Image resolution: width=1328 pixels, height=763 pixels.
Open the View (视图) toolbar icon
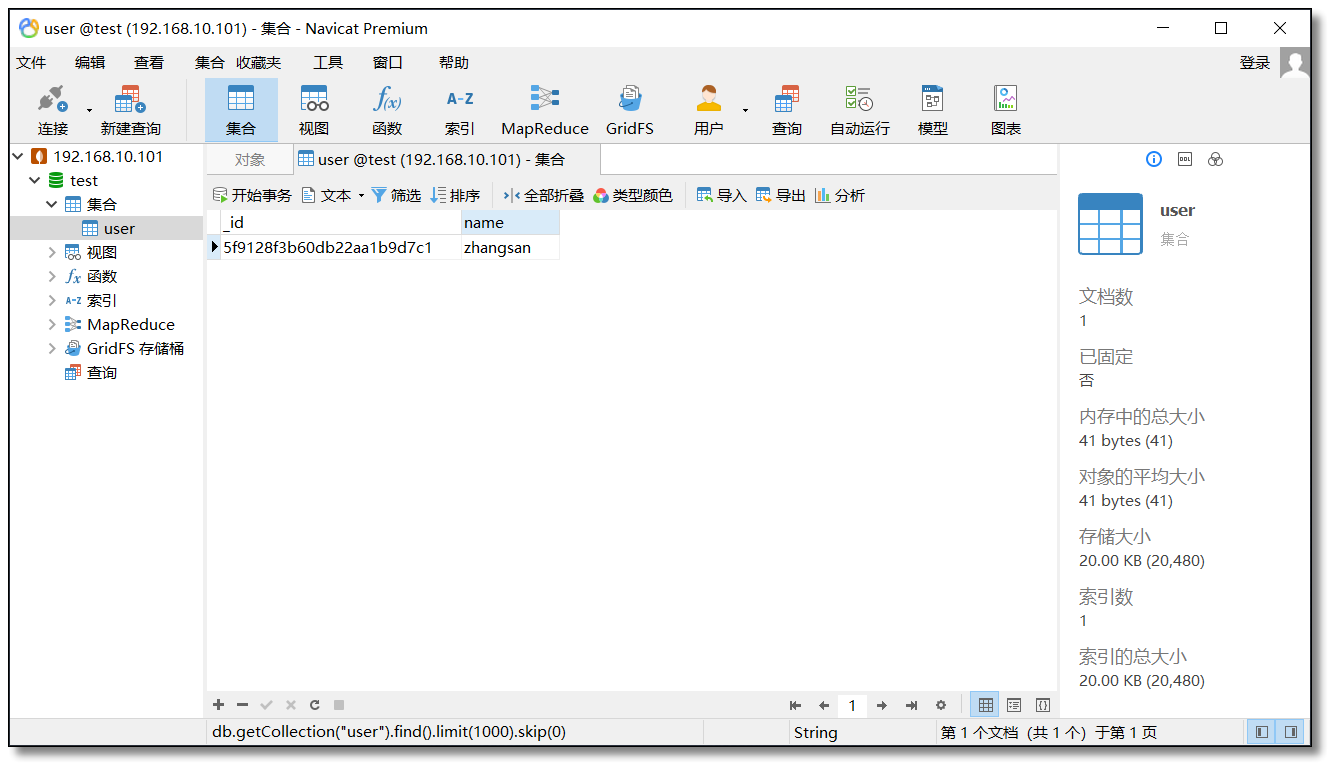pos(314,110)
